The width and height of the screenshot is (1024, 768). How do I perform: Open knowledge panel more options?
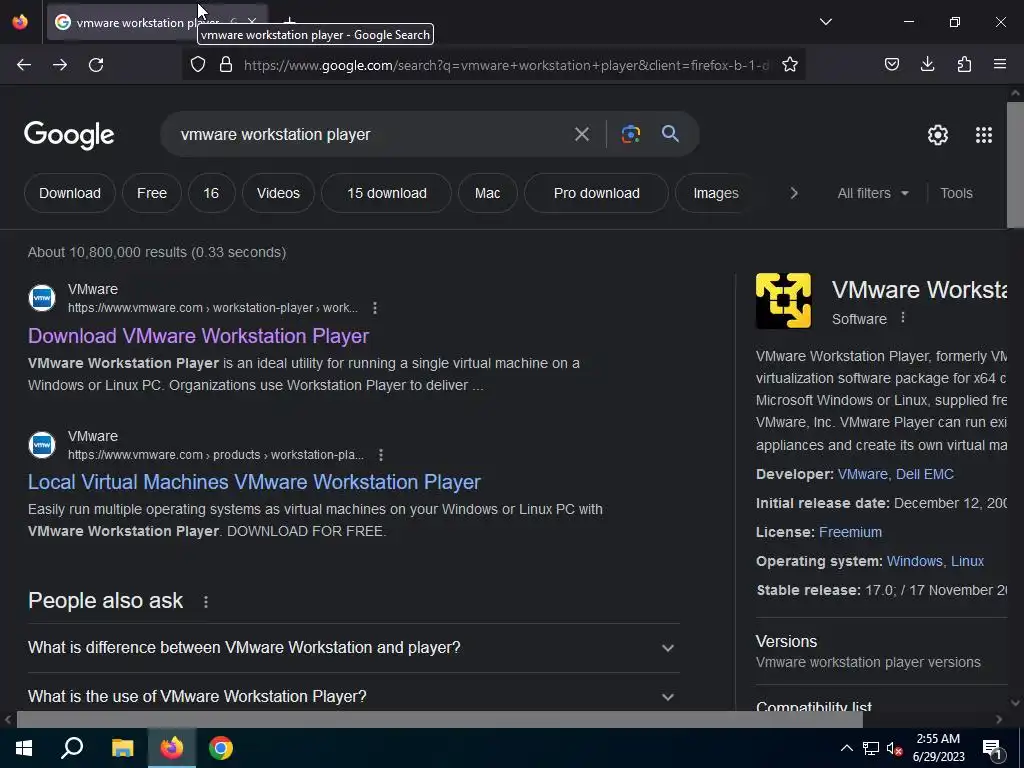pyautogui.click(x=903, y=317)
